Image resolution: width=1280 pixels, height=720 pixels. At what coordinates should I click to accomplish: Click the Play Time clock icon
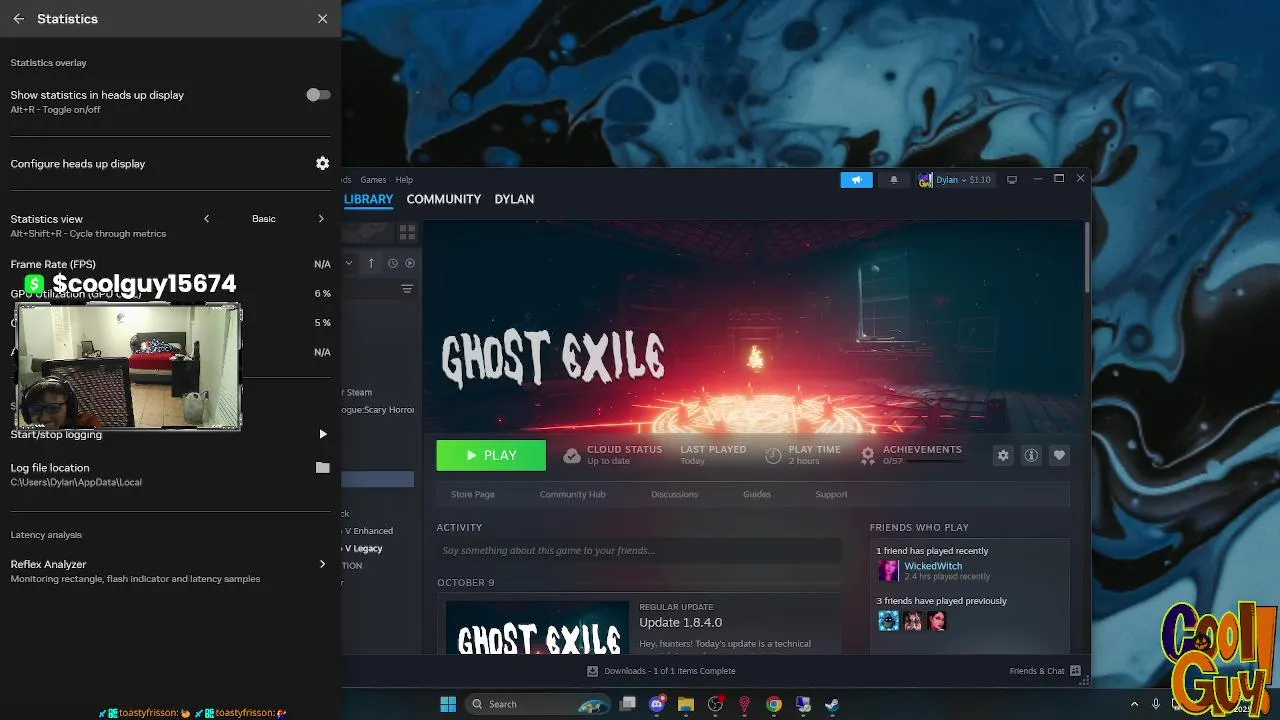point(773,455)
